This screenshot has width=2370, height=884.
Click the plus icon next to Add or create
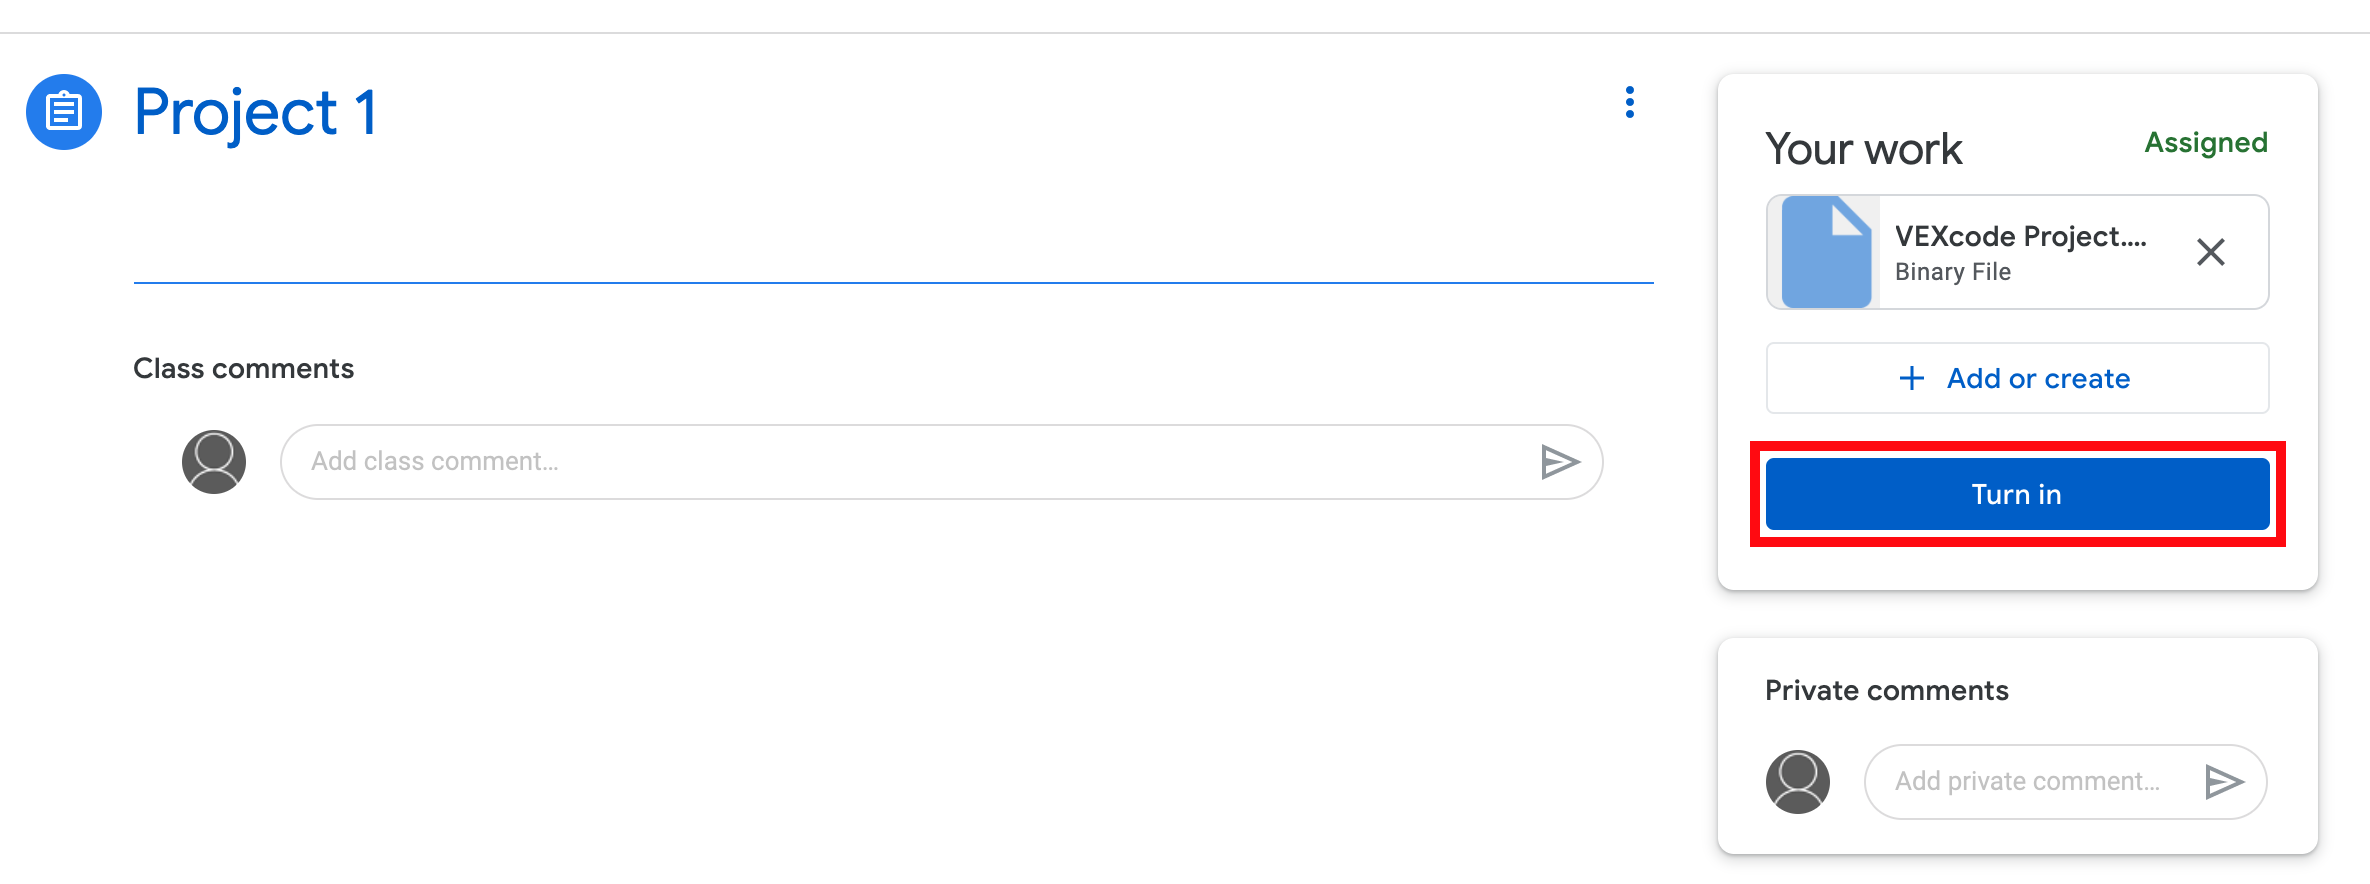click(x=1911, y=378)
